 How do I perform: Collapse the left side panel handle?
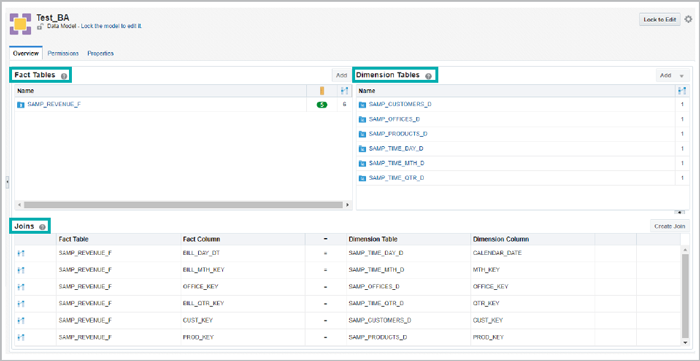tap(7, 183)
